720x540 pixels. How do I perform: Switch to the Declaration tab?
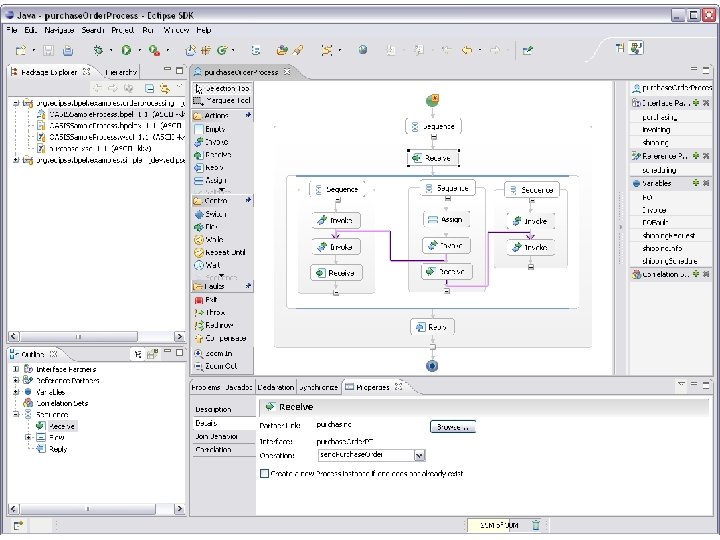(276, 388)
